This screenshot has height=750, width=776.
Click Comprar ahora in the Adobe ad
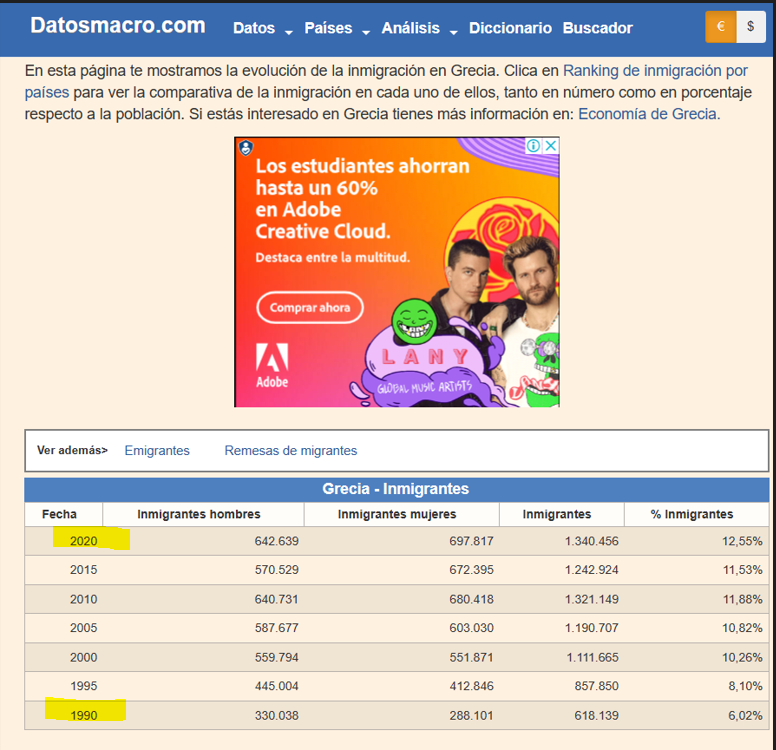coord(310,307)
